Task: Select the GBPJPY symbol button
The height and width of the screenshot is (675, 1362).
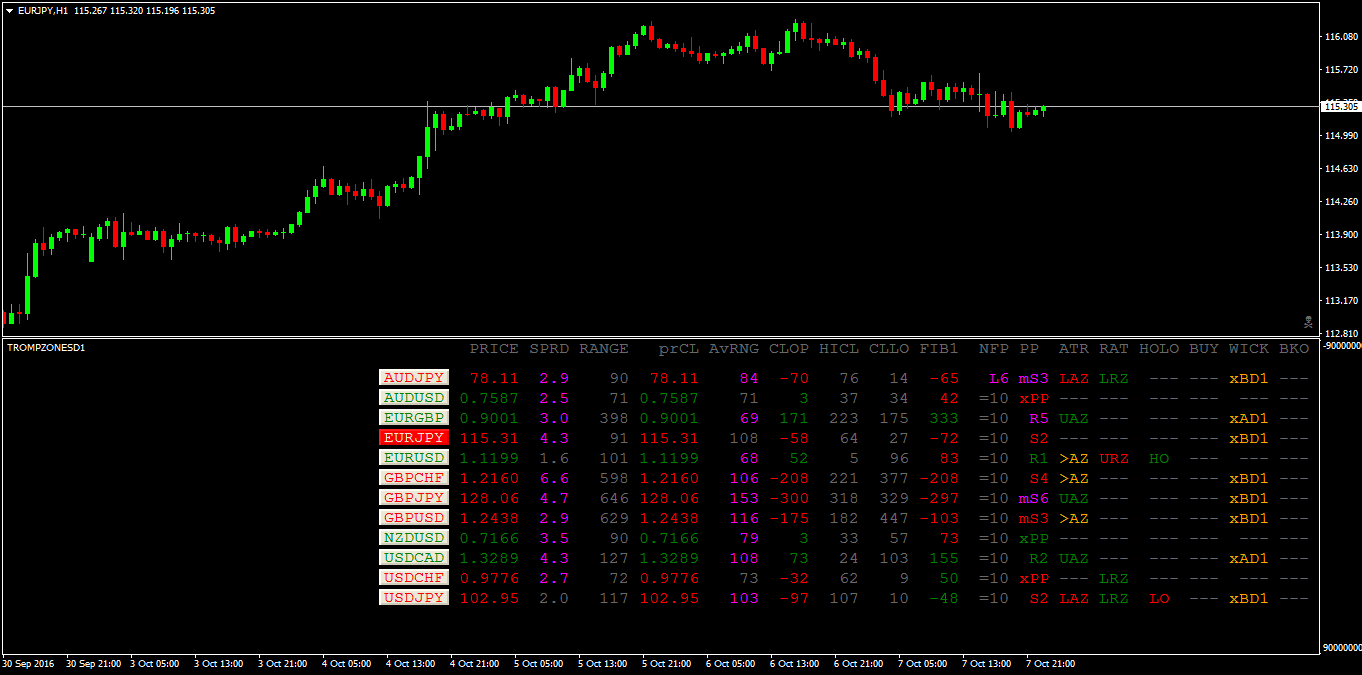Action: pos(414,498)
